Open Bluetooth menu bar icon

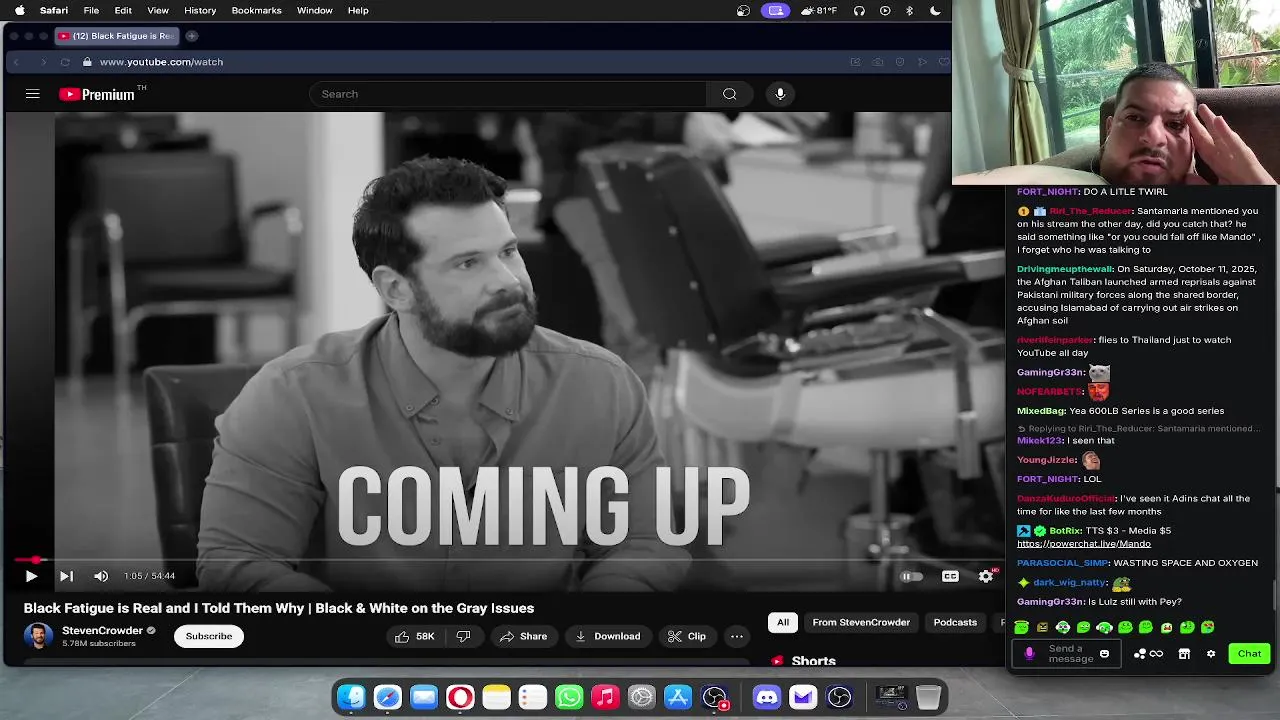click(909, 10)
